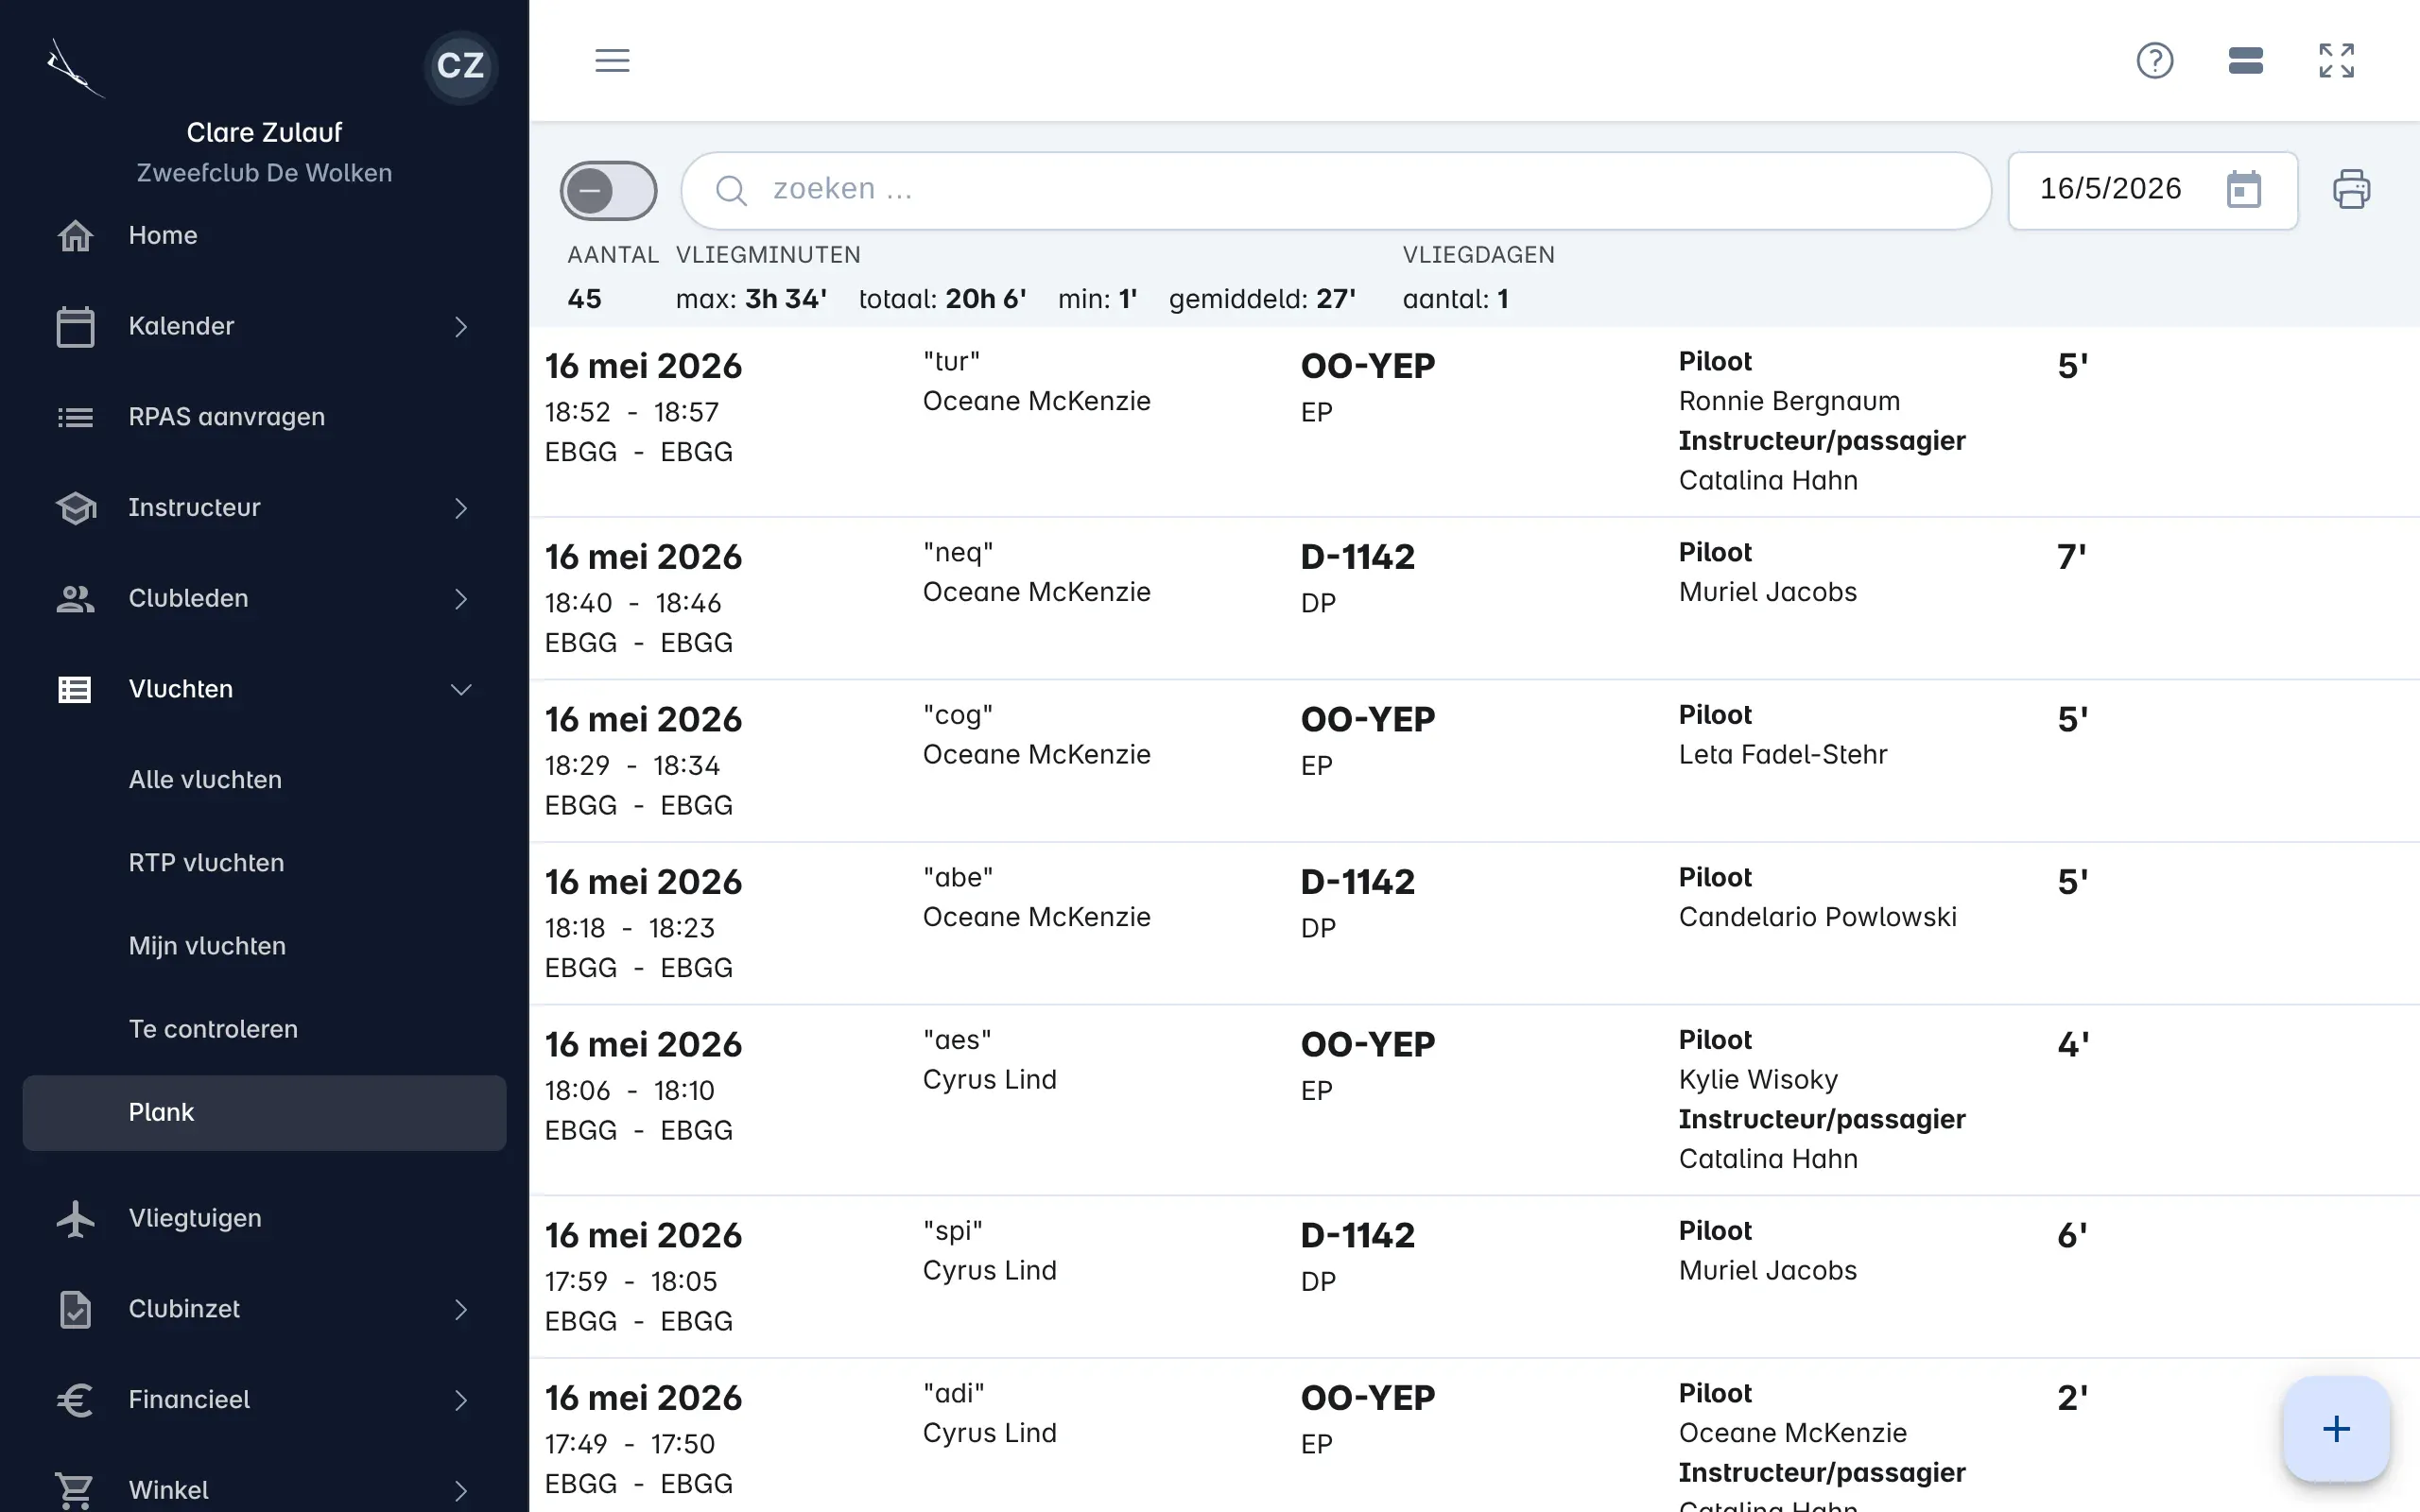Toggle the switch left of the search box

click(x=608, y=190)
